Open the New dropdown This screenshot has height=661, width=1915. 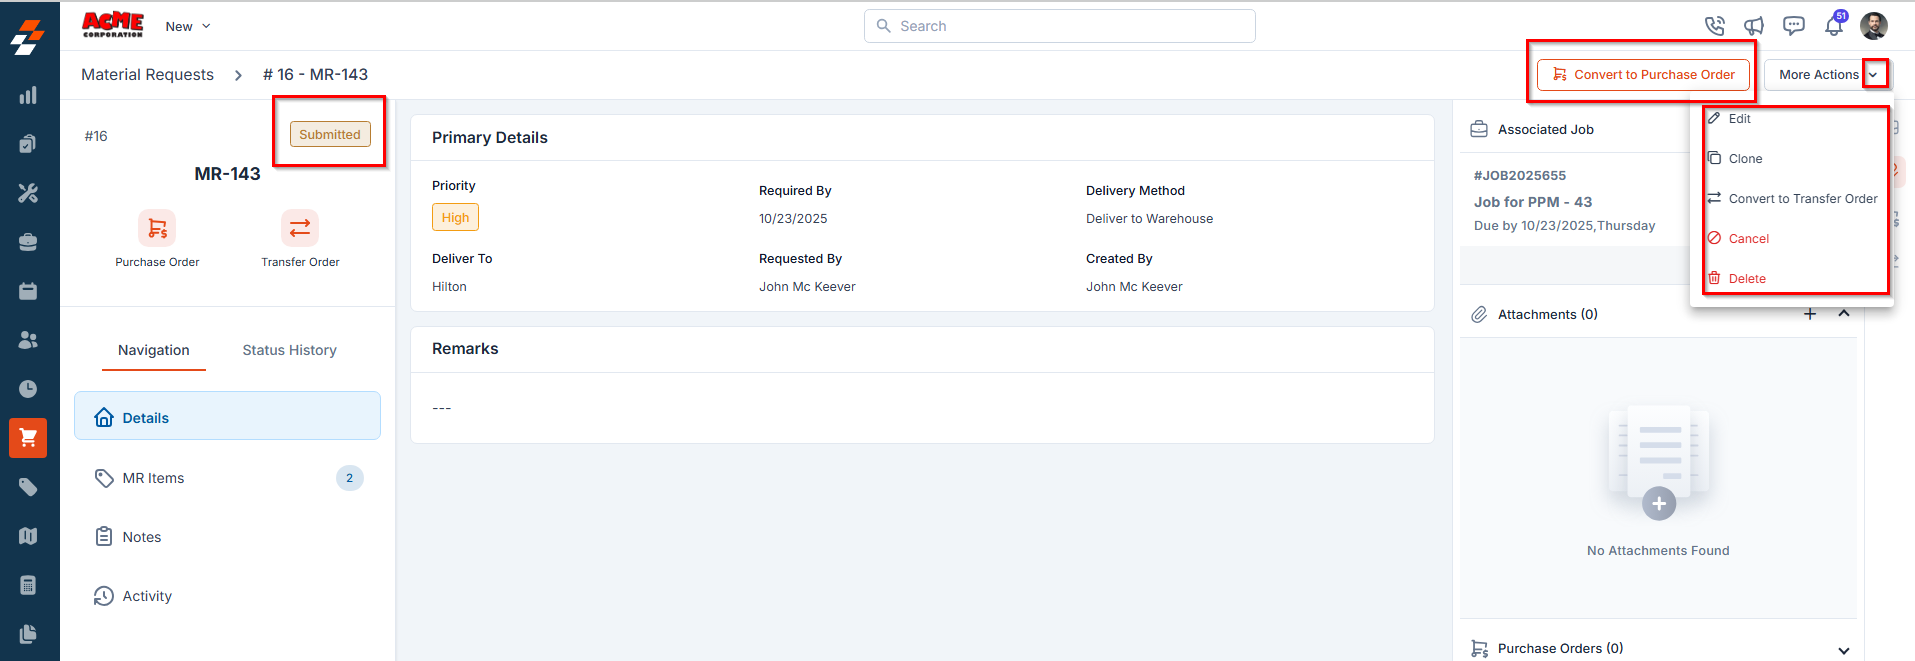(x=188, y=26)
